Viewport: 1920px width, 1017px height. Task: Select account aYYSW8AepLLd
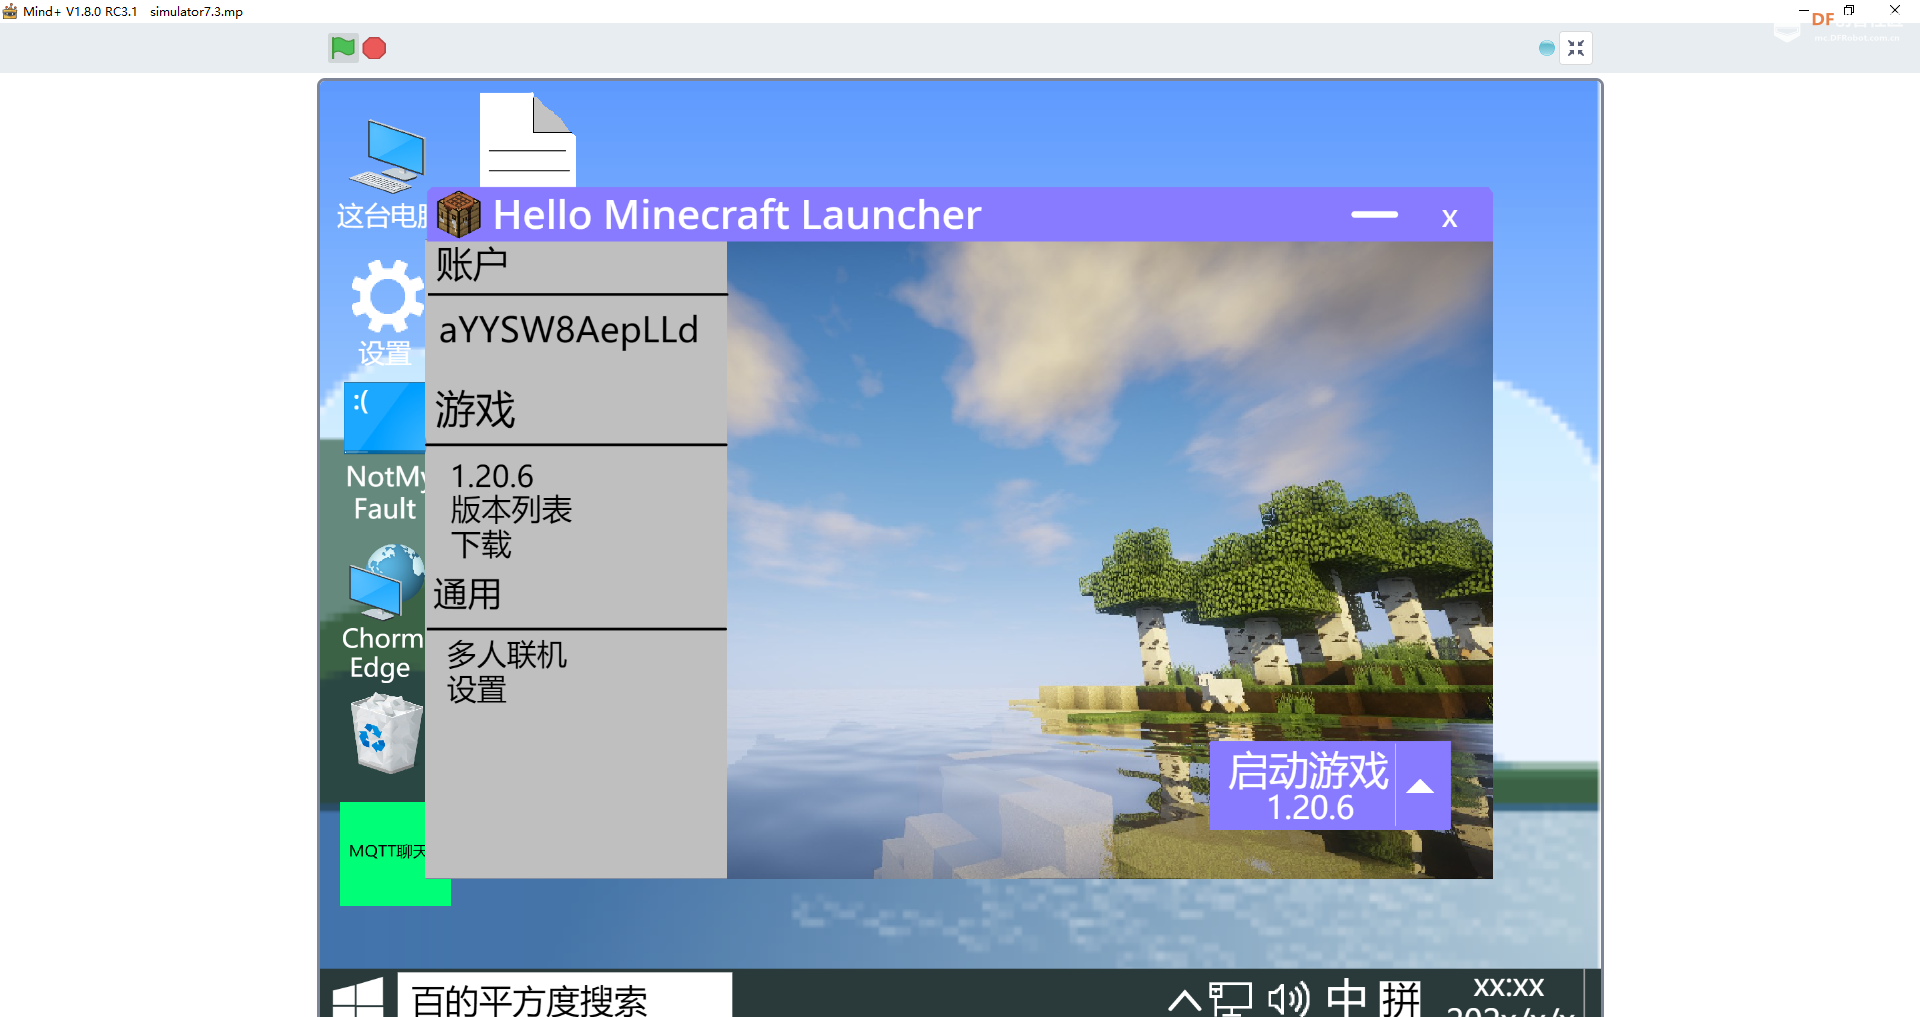coord(569,329)
